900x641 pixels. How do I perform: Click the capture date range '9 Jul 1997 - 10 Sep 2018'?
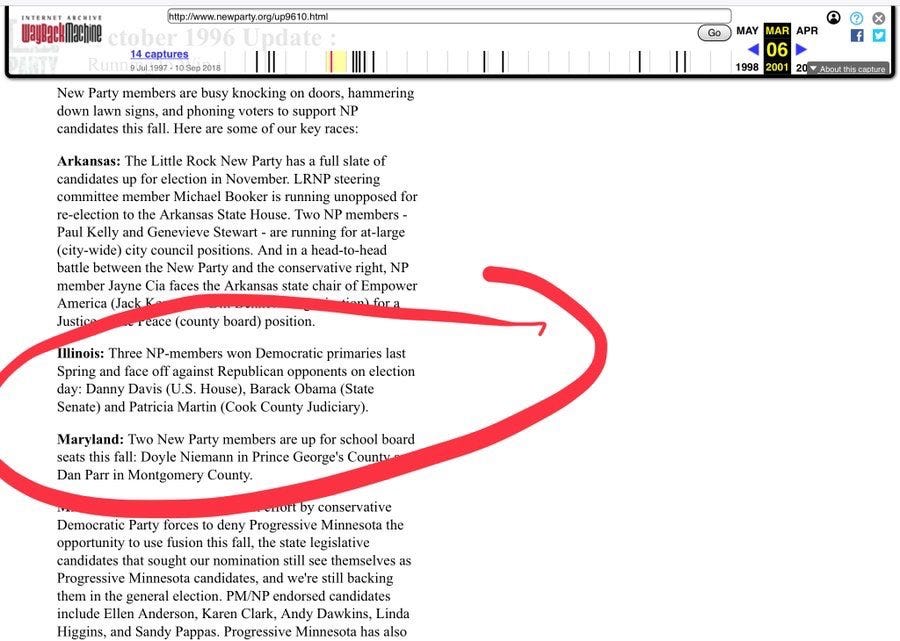tap(176, 68)
